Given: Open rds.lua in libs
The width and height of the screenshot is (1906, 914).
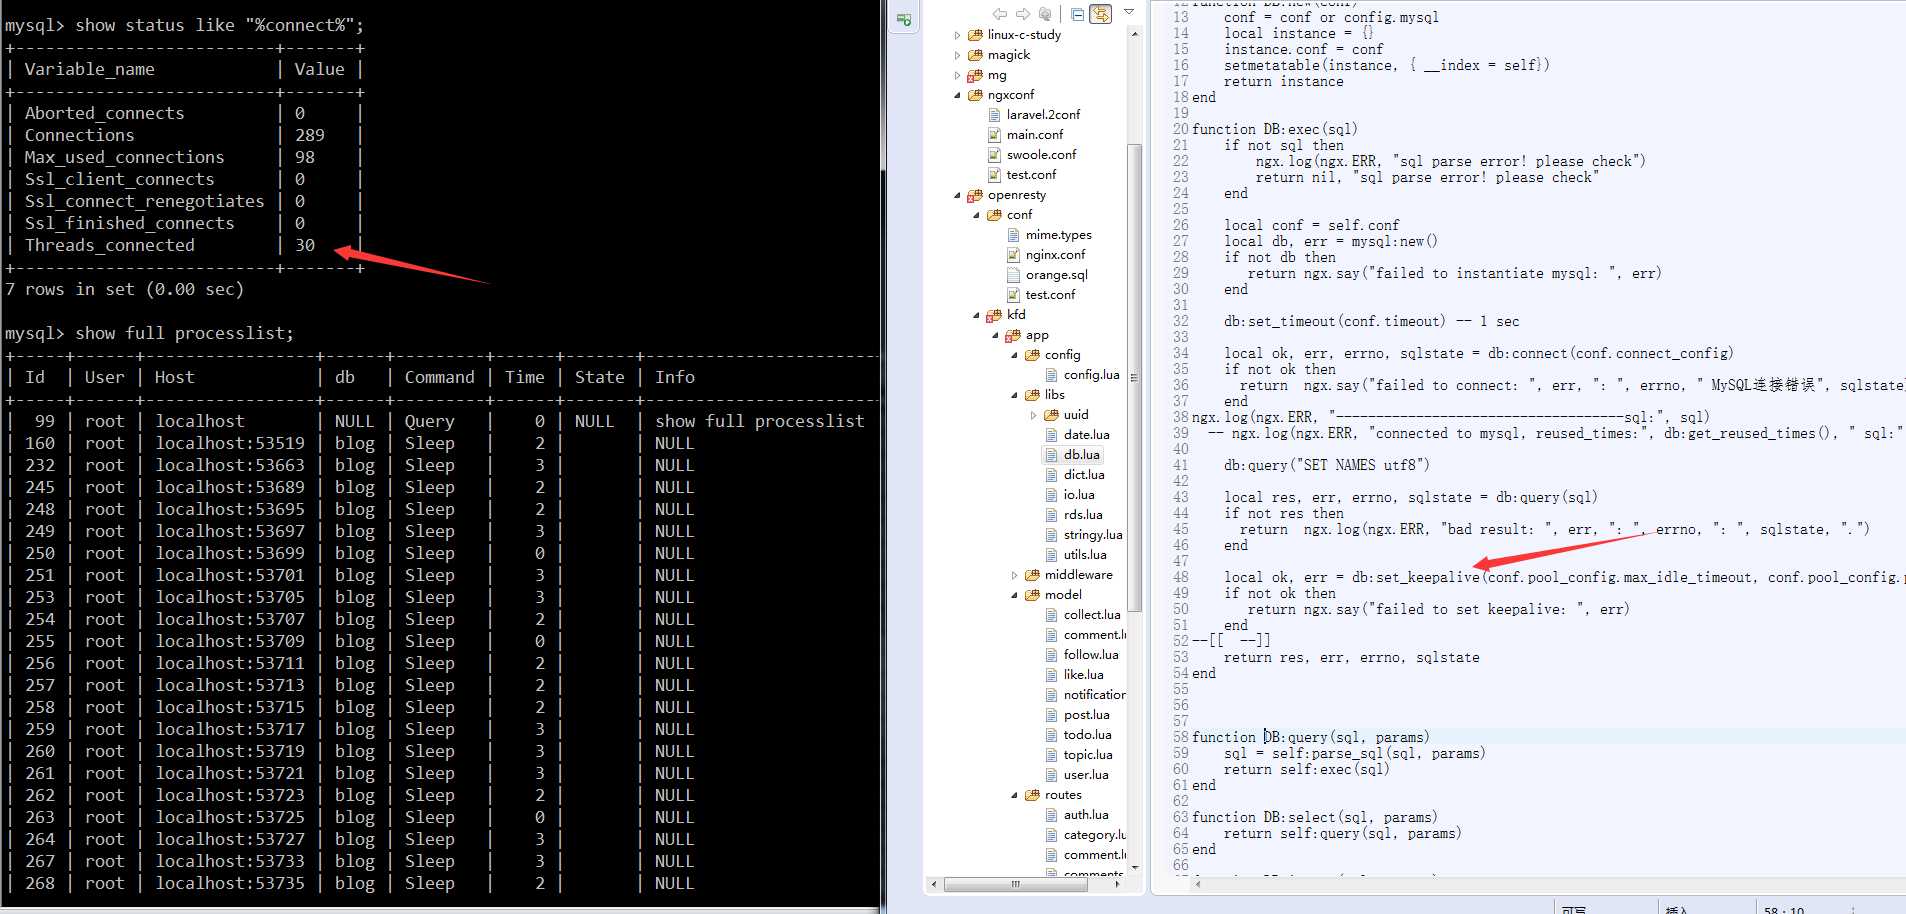Looking at the screenshot, I should [1083, 515].
